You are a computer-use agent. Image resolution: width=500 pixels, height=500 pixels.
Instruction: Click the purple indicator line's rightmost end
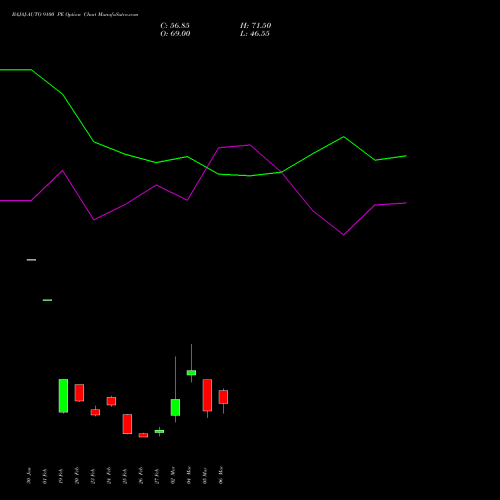pyautogui.click(x=406, y=203)
